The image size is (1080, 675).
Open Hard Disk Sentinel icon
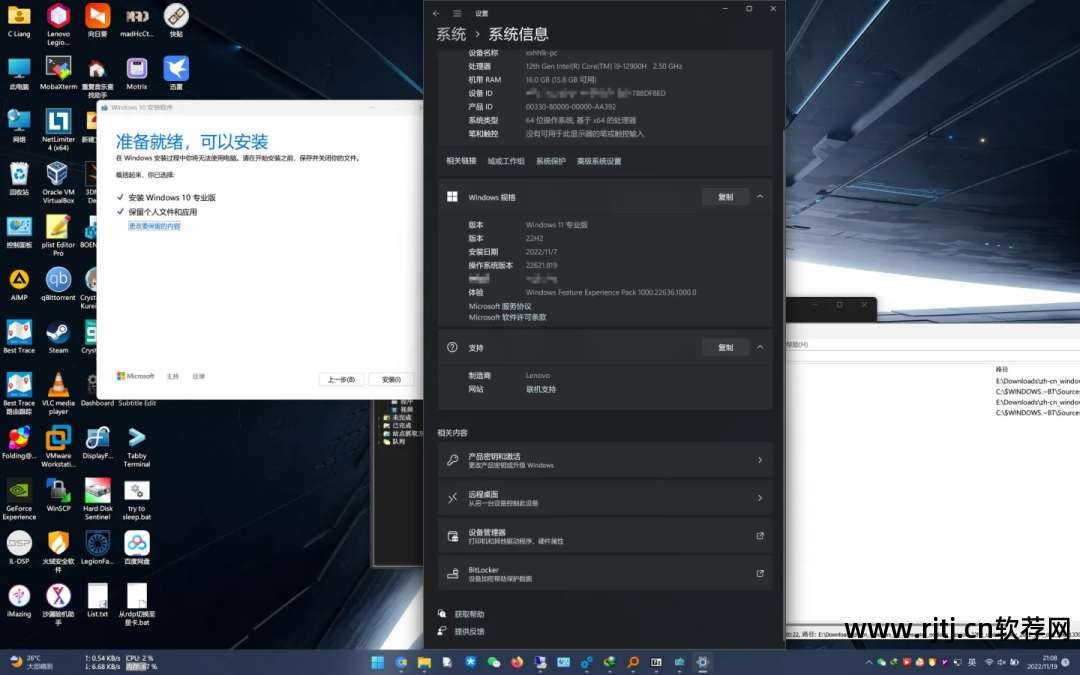[97, 499]
